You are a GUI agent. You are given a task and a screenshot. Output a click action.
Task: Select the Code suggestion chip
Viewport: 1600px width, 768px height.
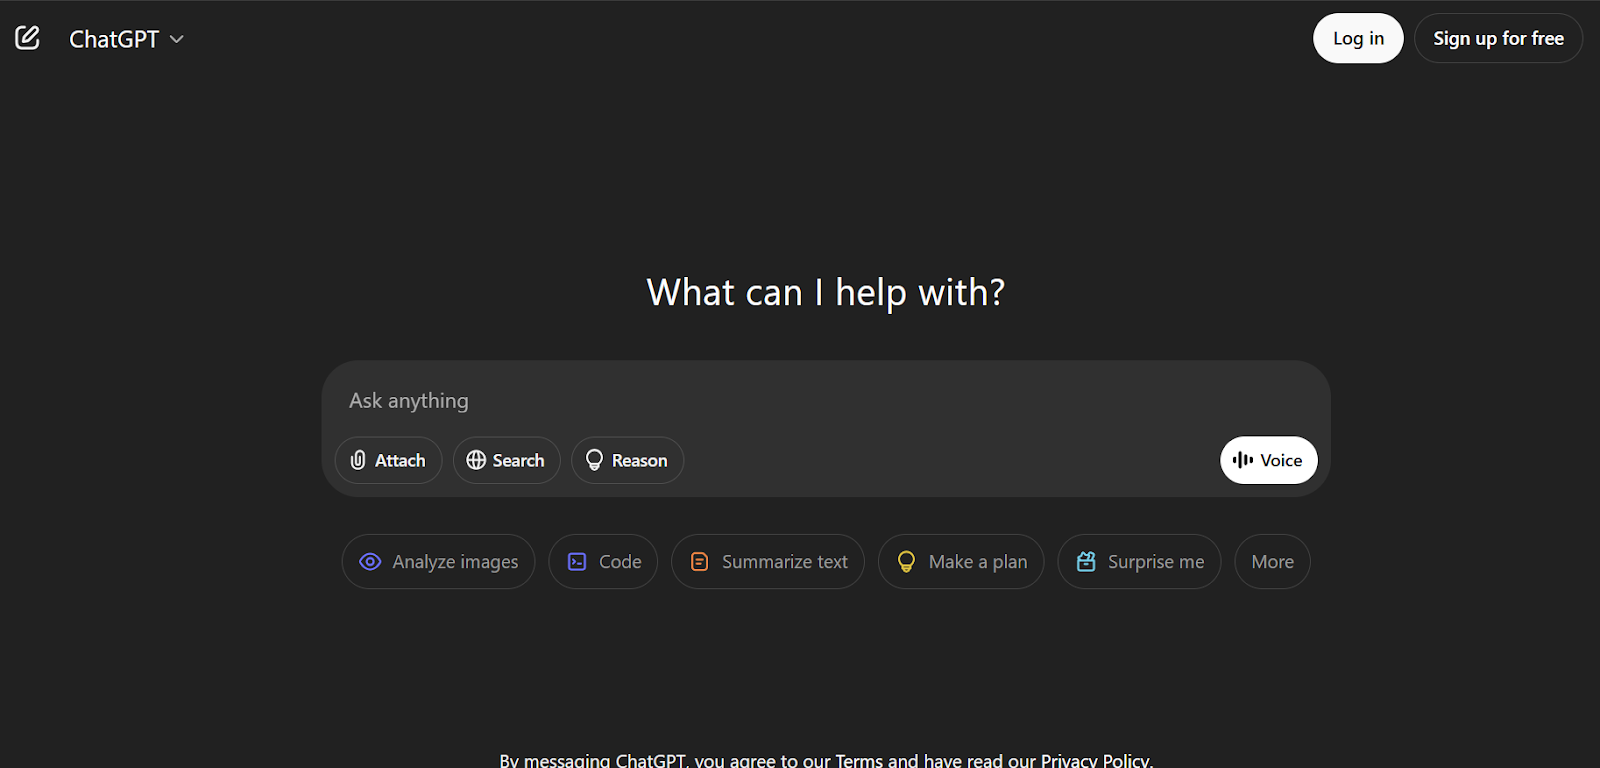[603, 562]
